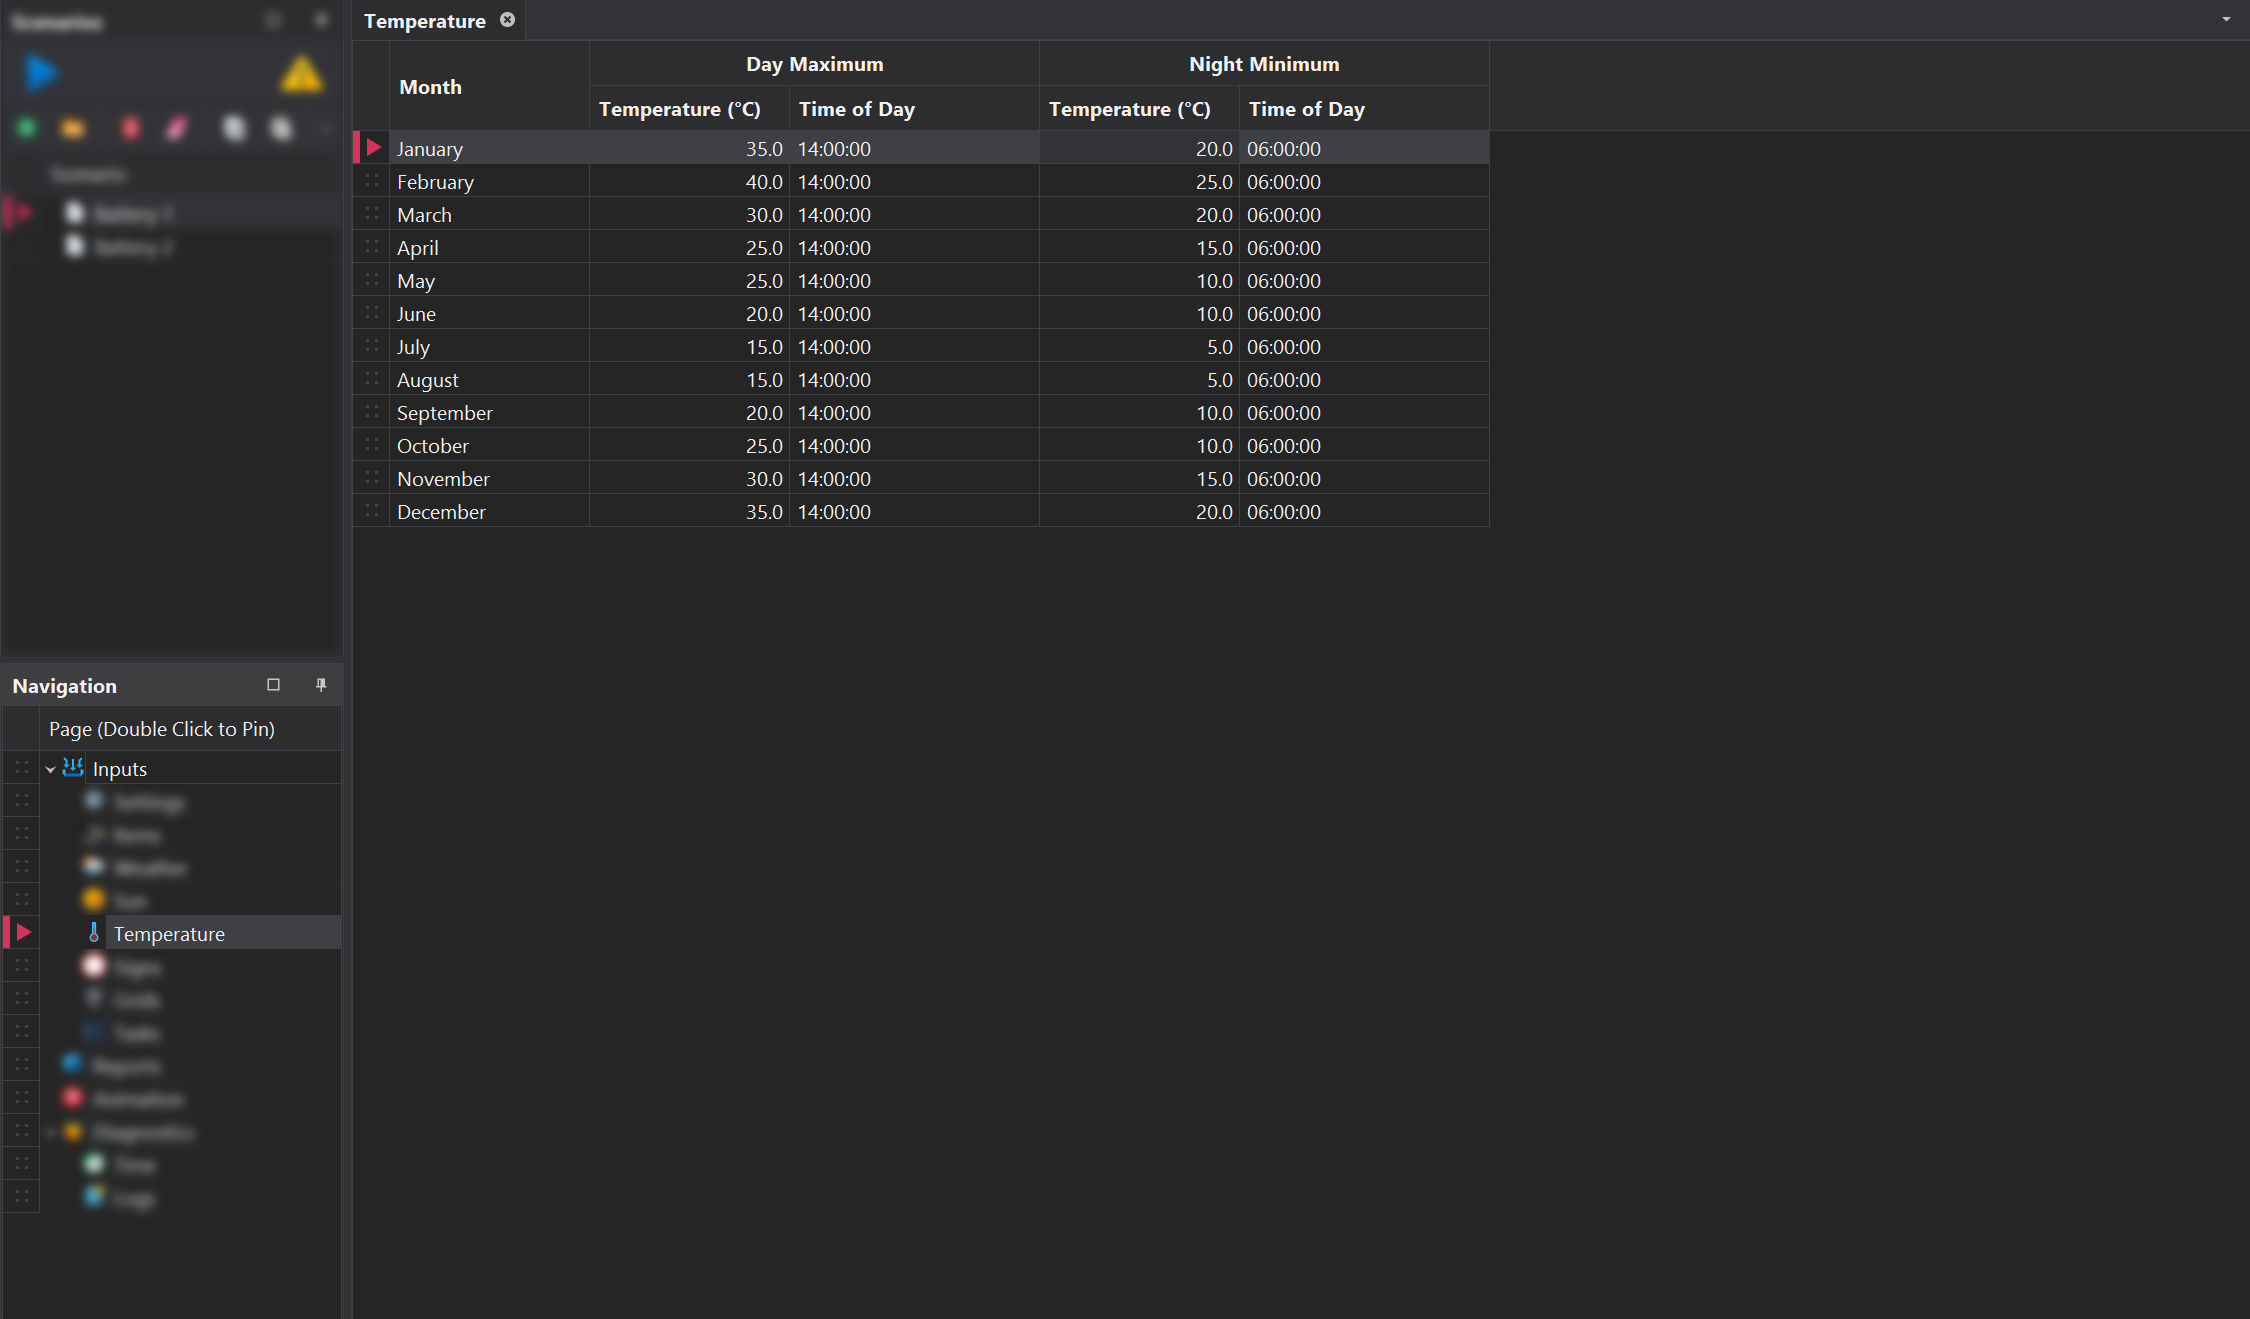
Task: Expand the collapsed group node near the bottom of Navigation
Action: [x=50, y=1131]
